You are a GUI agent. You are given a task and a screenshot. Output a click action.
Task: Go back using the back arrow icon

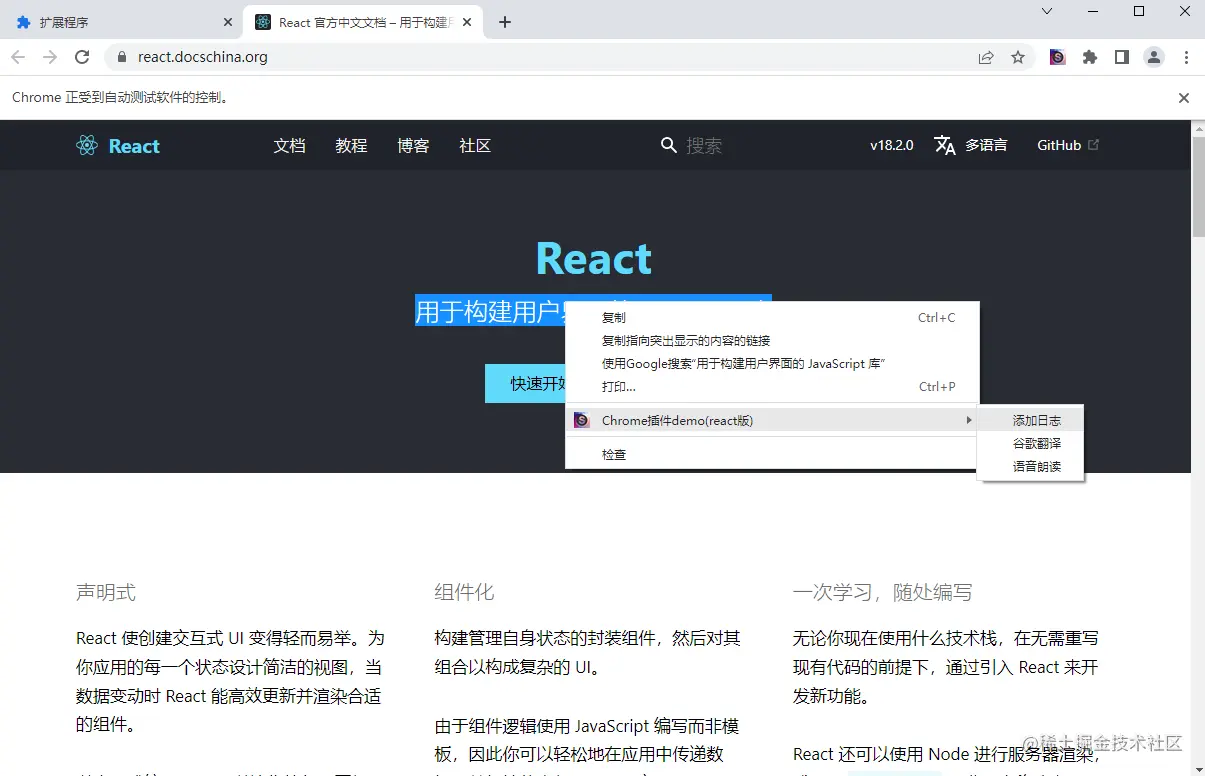pos(18,57)
